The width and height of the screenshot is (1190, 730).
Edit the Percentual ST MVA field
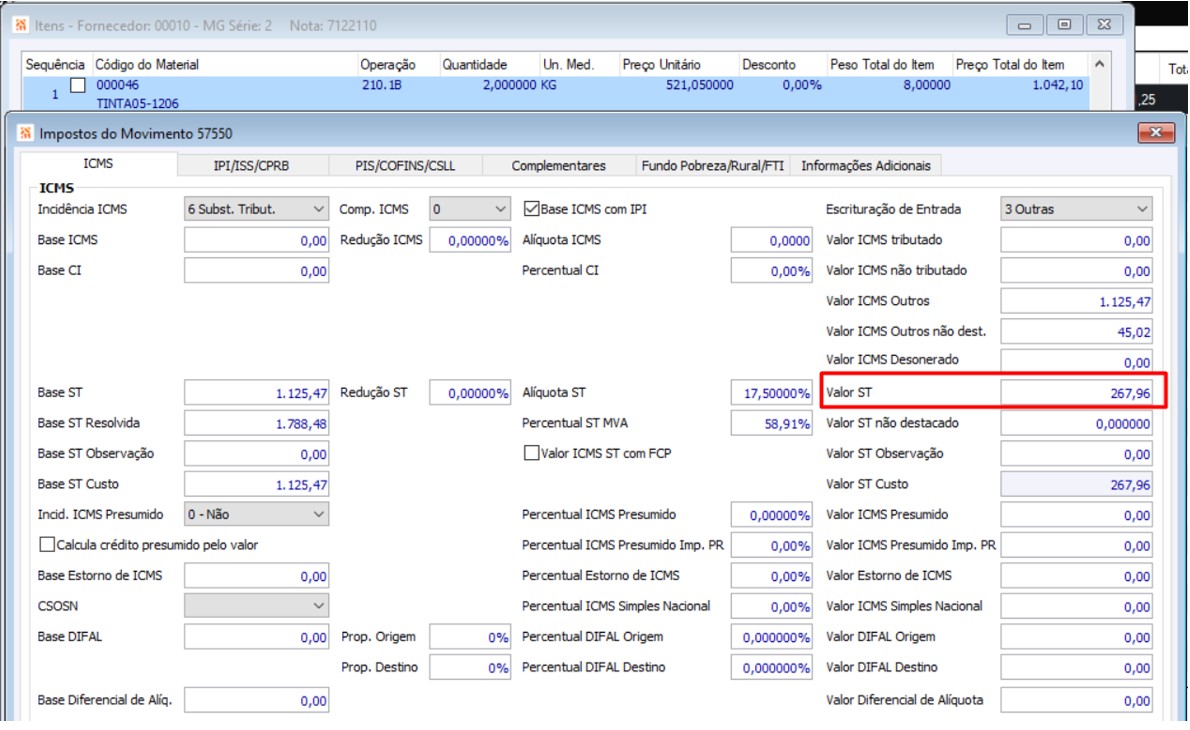[771, 423]
